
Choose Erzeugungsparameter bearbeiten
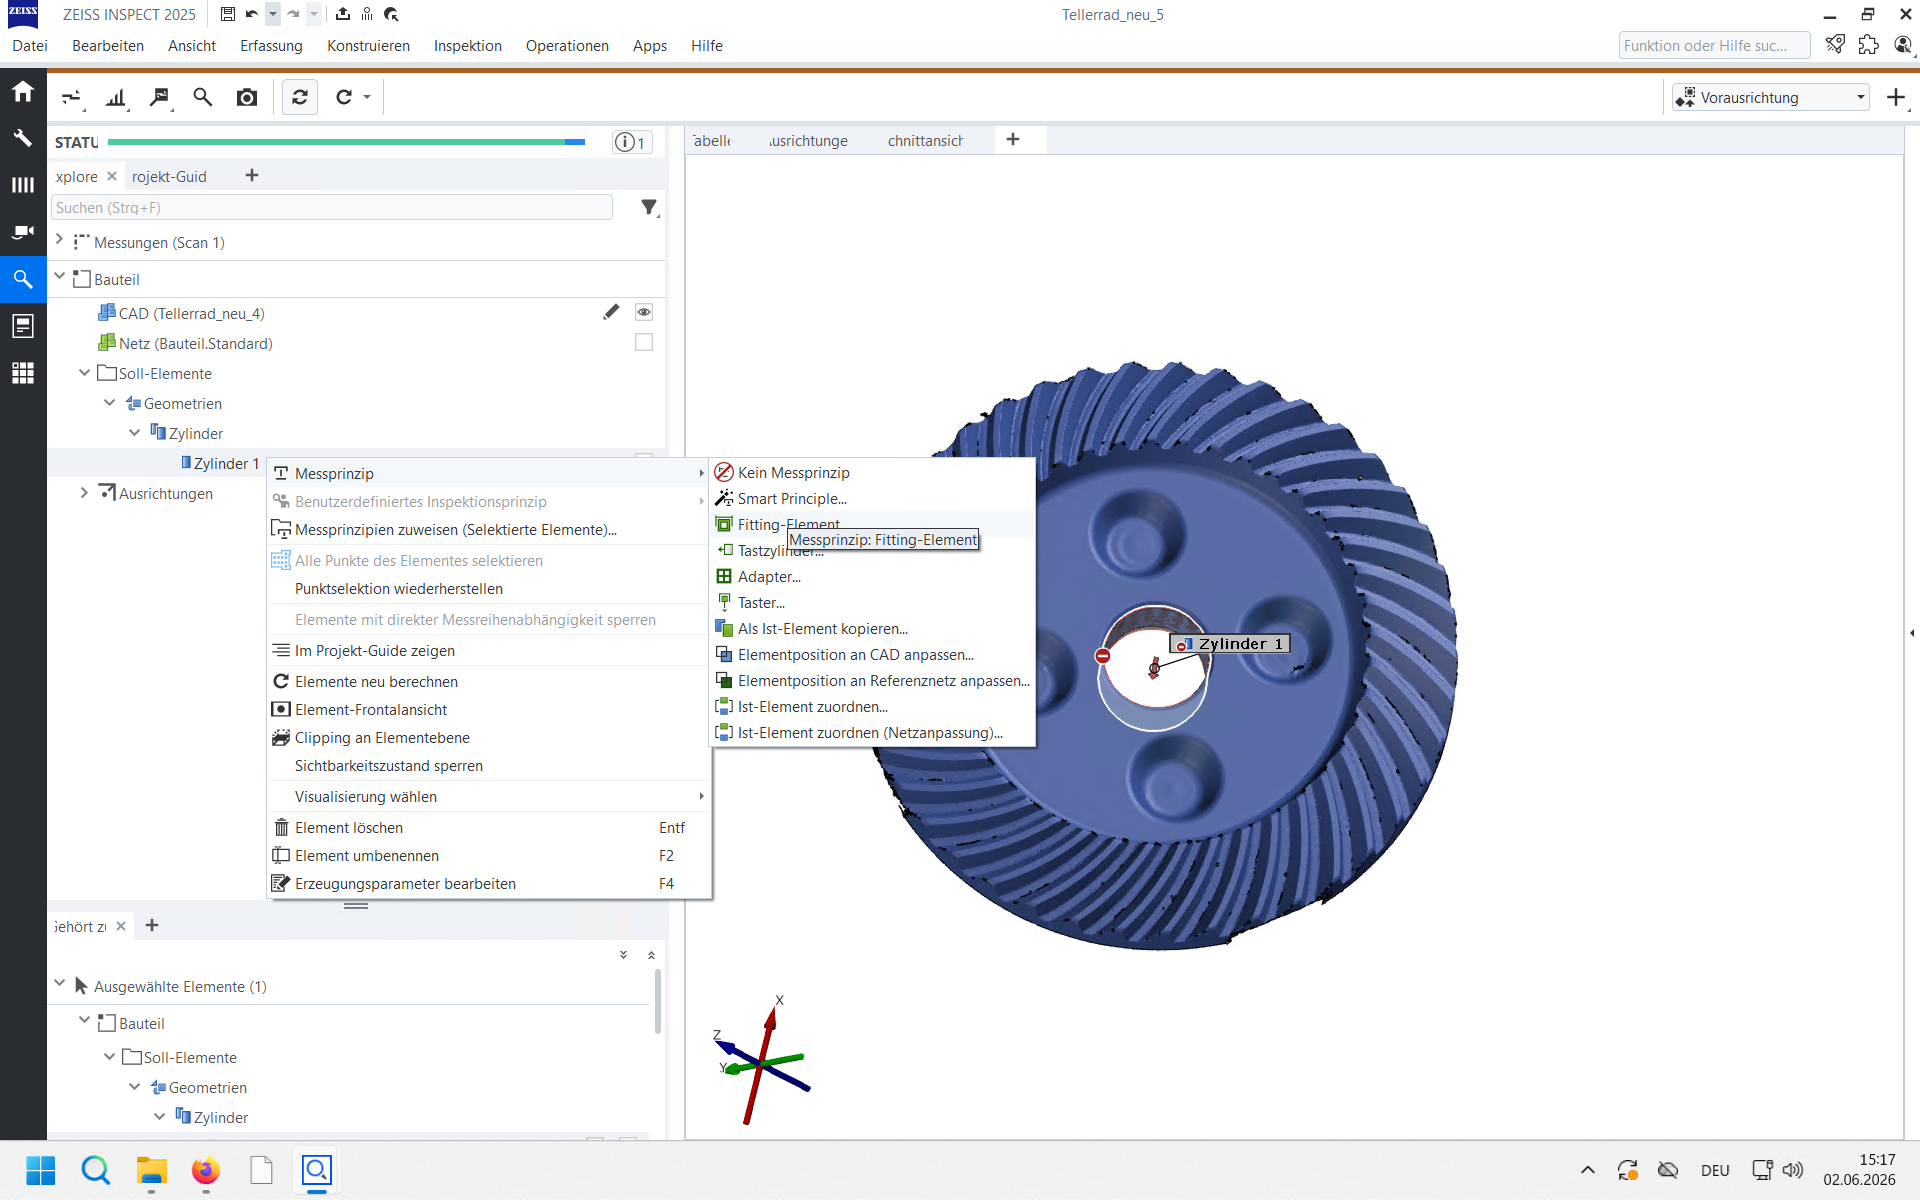(x=489, y=883)
